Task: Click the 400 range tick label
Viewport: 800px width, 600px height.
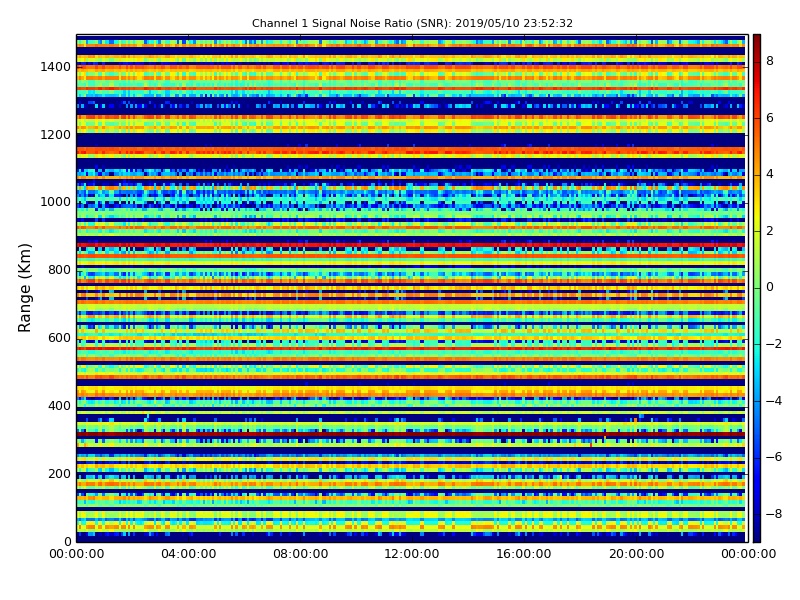Action: pos(59,406)
